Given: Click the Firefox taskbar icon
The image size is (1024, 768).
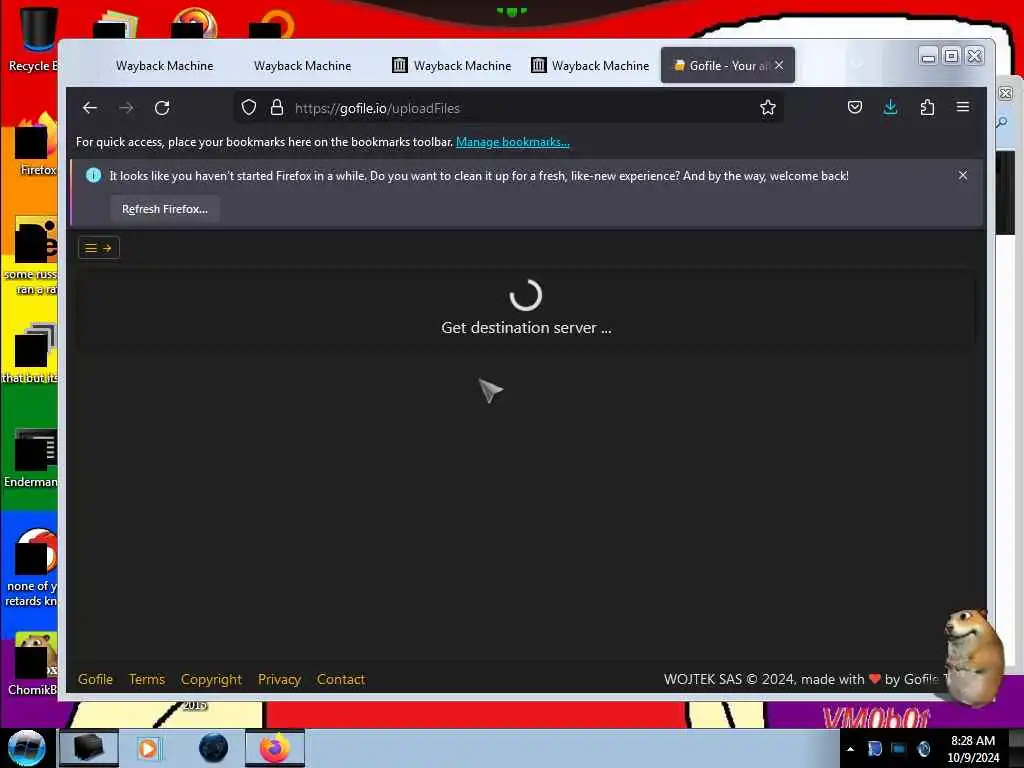Looking at the screenshot, I should click(275, 748).
